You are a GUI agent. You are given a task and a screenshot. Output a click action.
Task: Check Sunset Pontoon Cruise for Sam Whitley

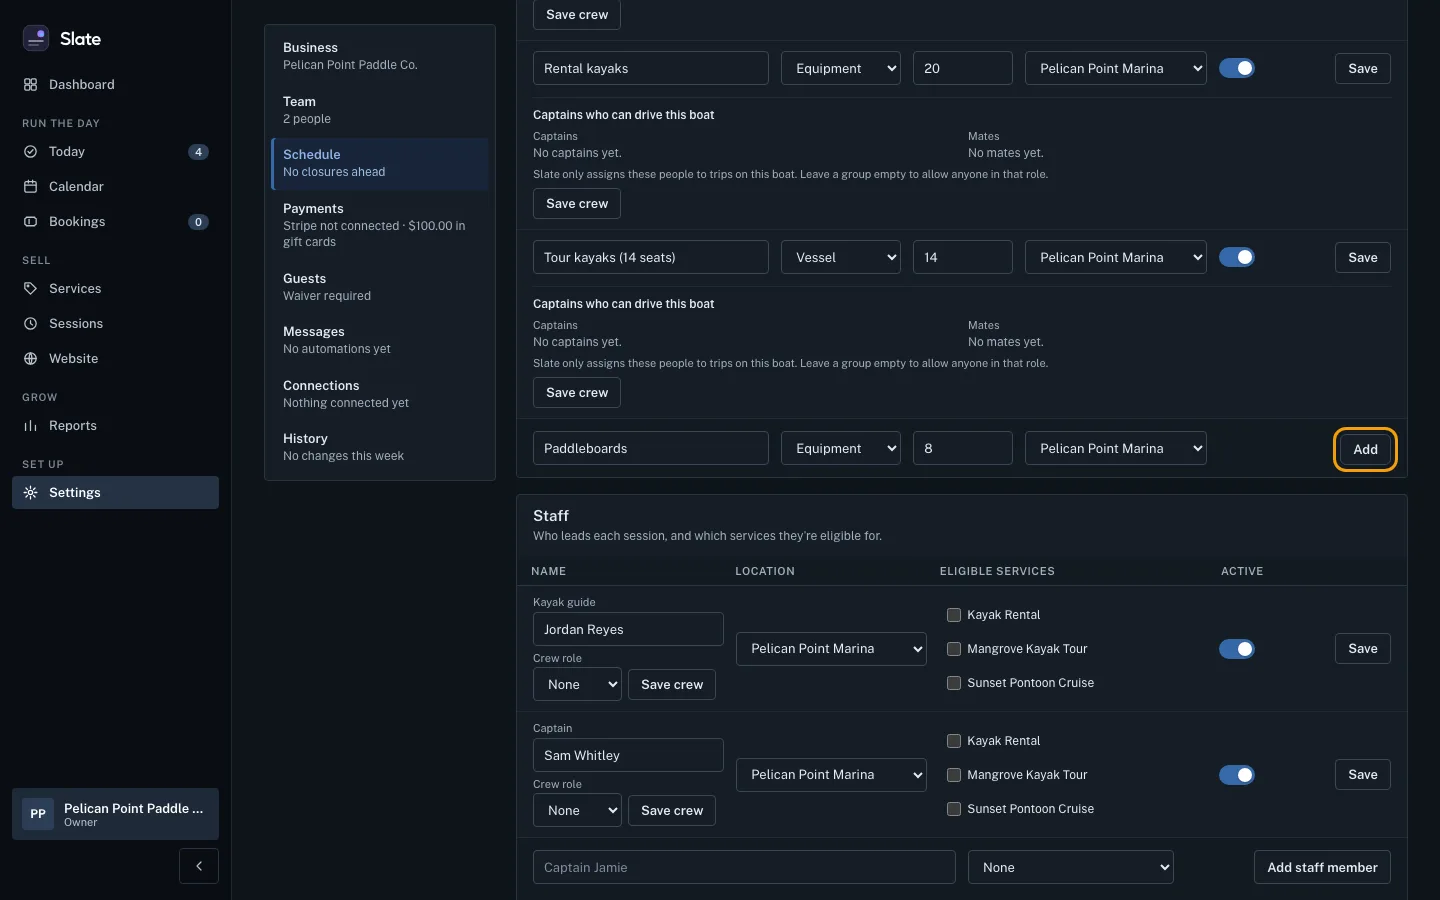954,809
